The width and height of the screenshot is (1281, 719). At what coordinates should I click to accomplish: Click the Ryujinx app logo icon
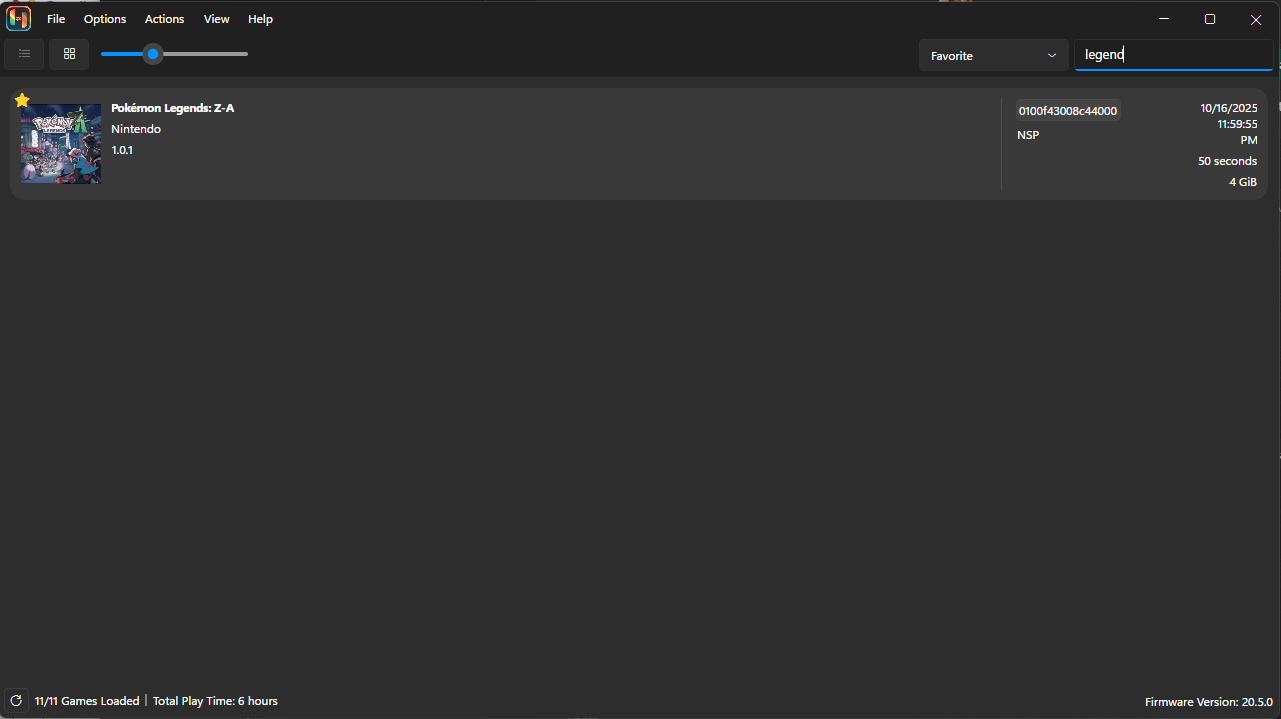pyautogui.click(x=19, y=19)
